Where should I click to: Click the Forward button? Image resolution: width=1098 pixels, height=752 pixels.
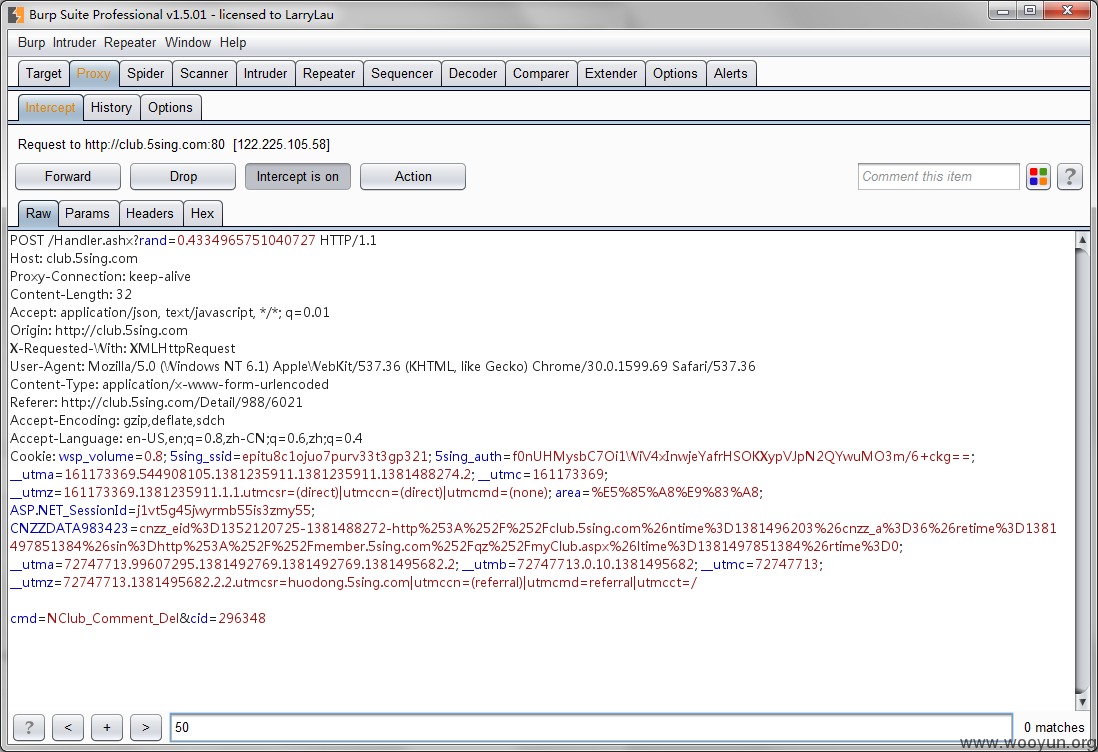pyautogui.click(x=68, y=176)
